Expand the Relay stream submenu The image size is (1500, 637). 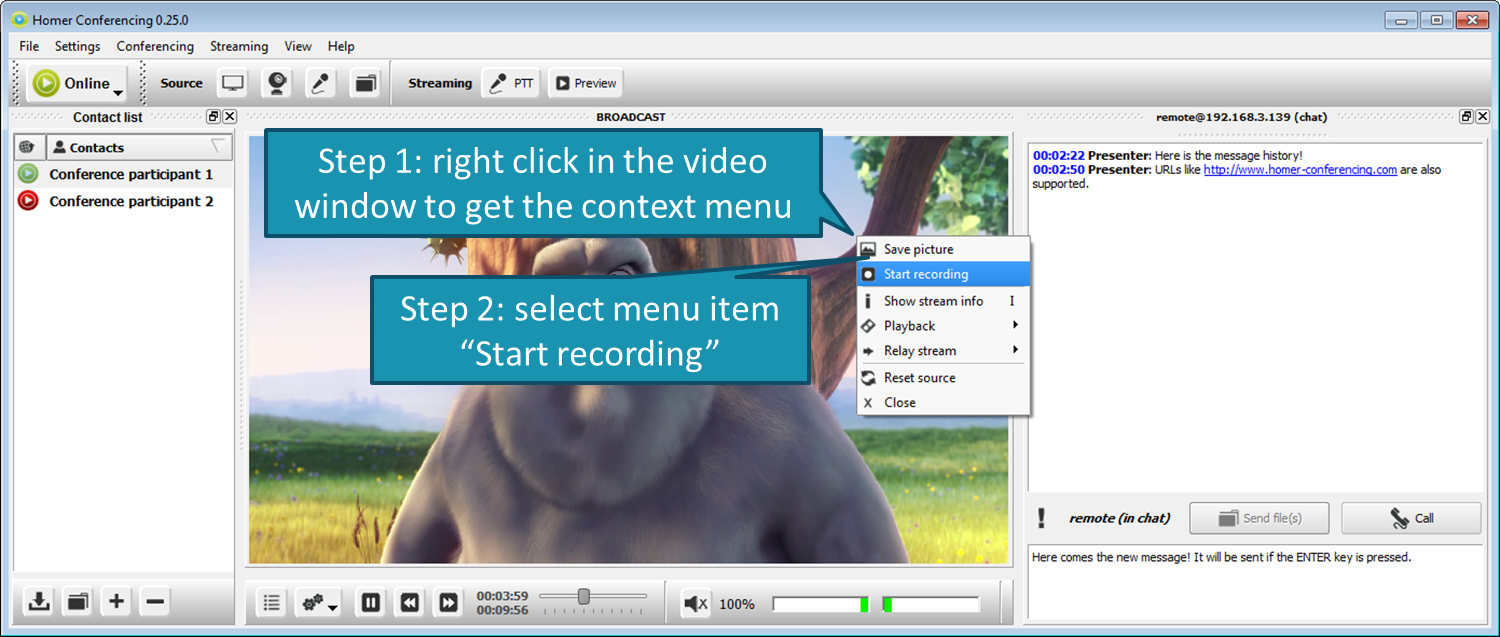tap(944, 351)
